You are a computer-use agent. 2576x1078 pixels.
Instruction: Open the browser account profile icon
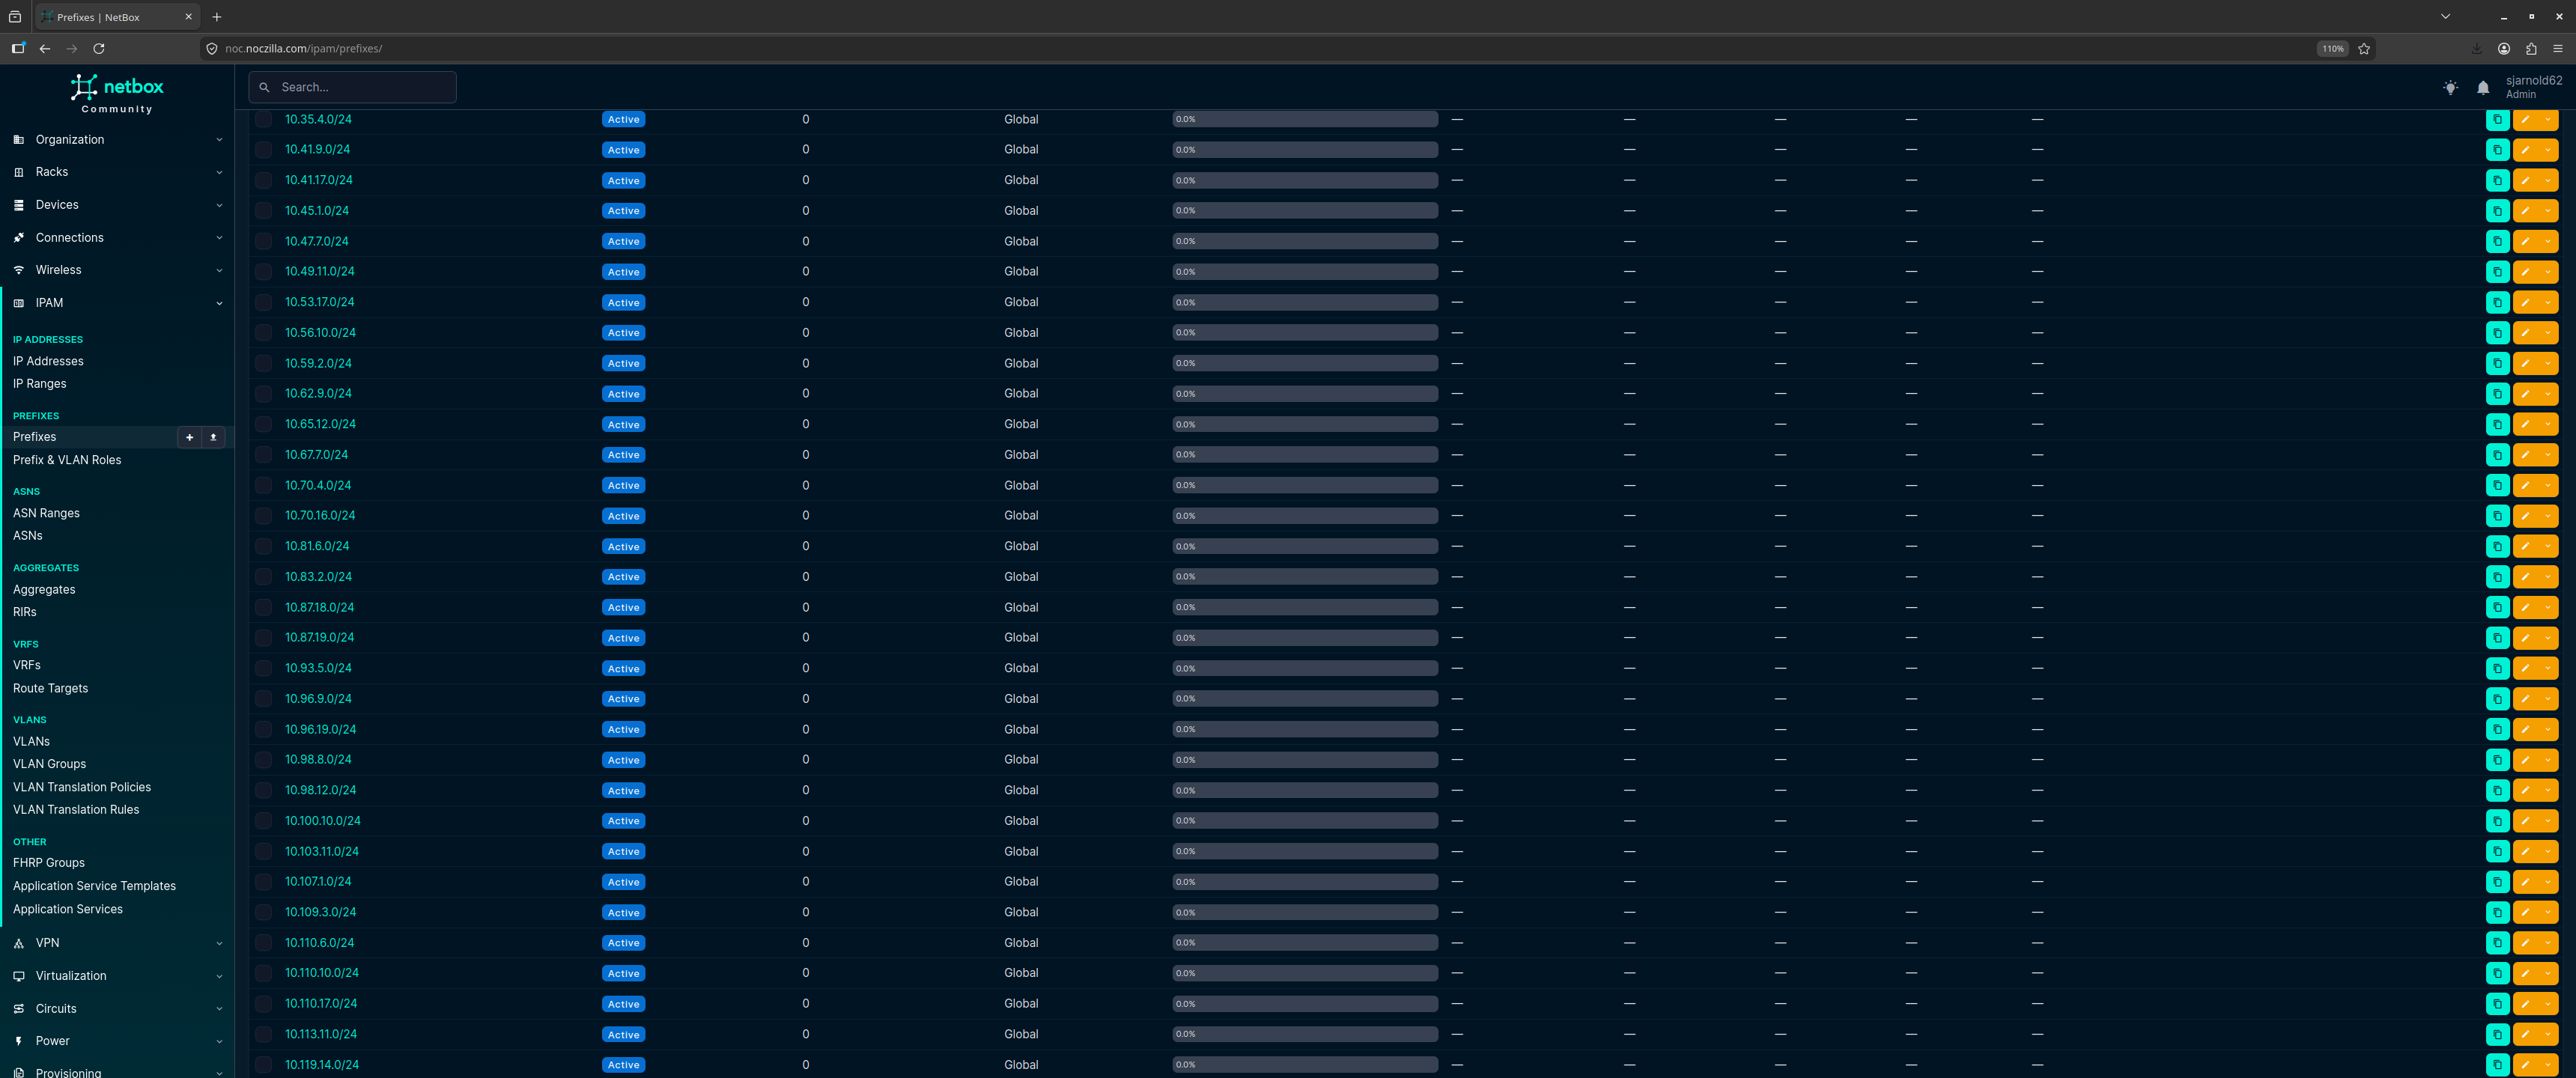point(2504,48)
